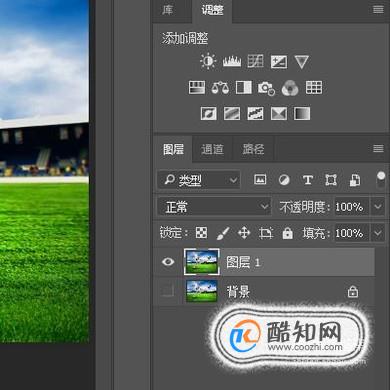
Task: Expand the 不透明度 opacity dropdown arrow
Action: 378,207
